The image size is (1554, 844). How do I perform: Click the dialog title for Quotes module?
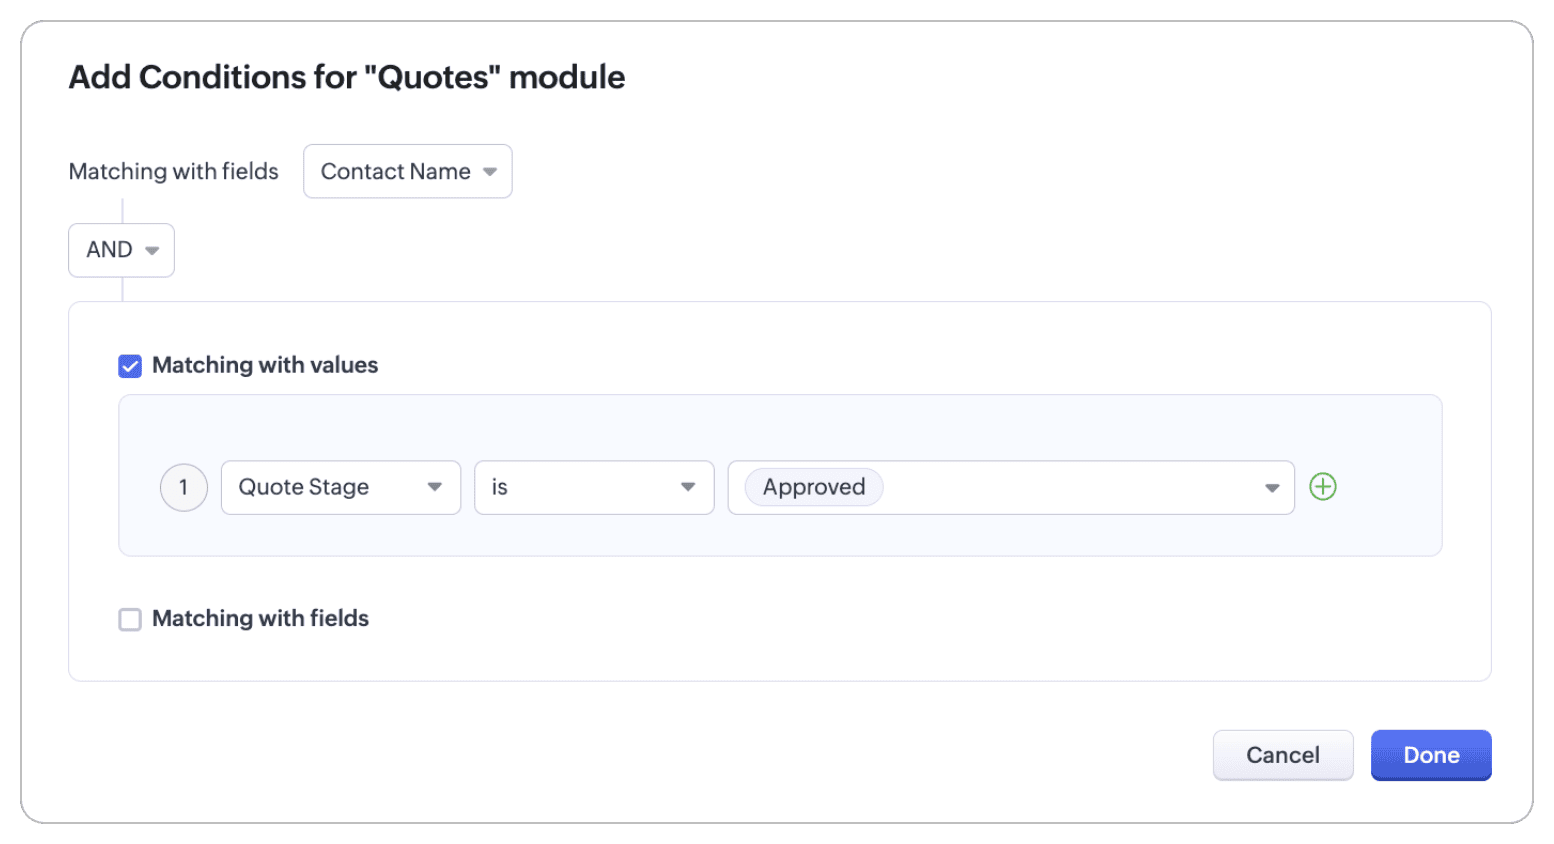point(347,77)
